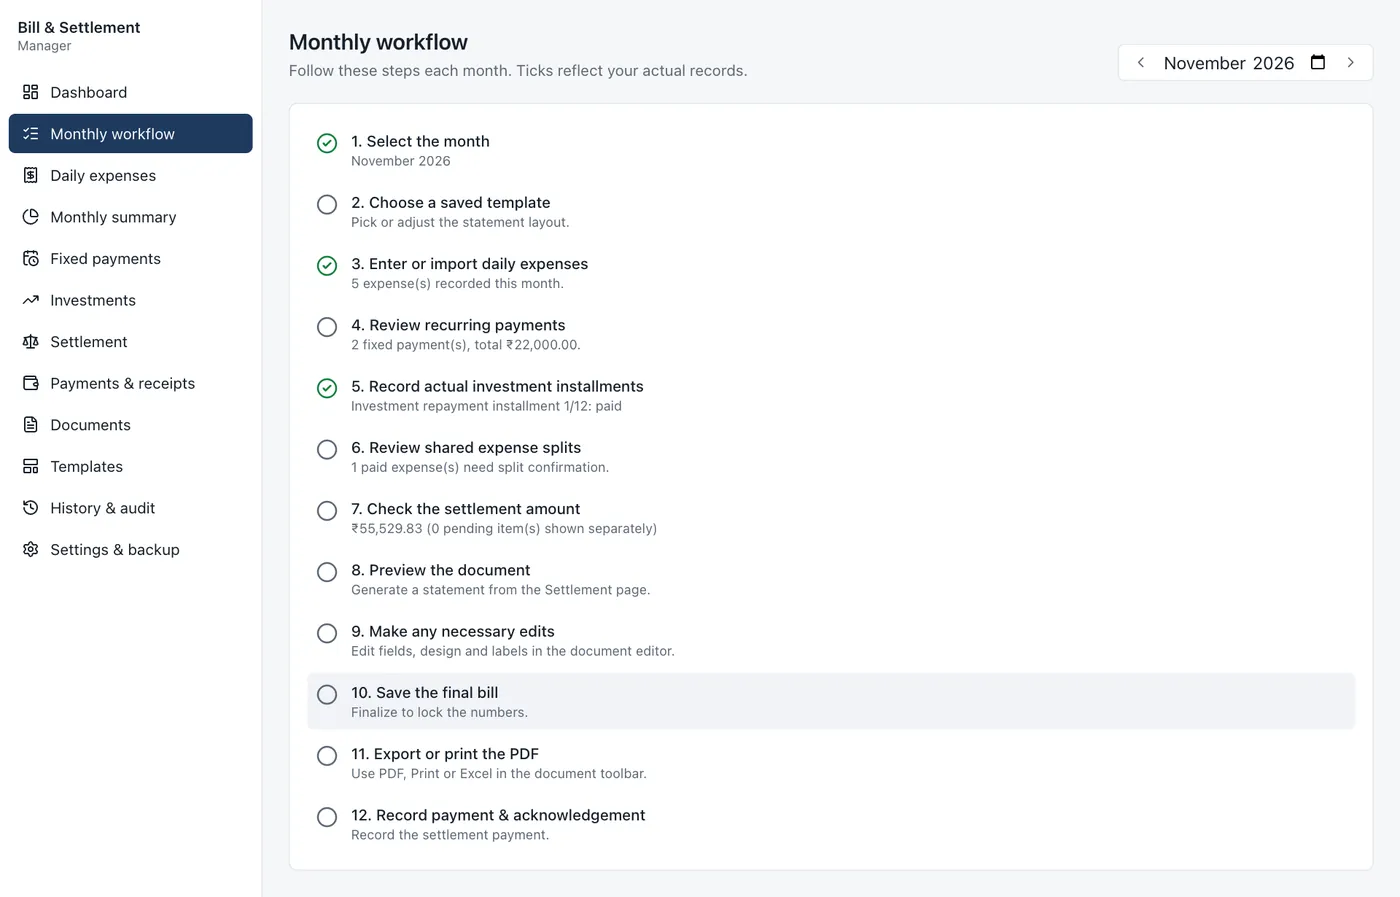This screenshot has height=897, width=1400.
Task: Click the 'Finalize to lock the numbers.' text
Action: point(439,713)
